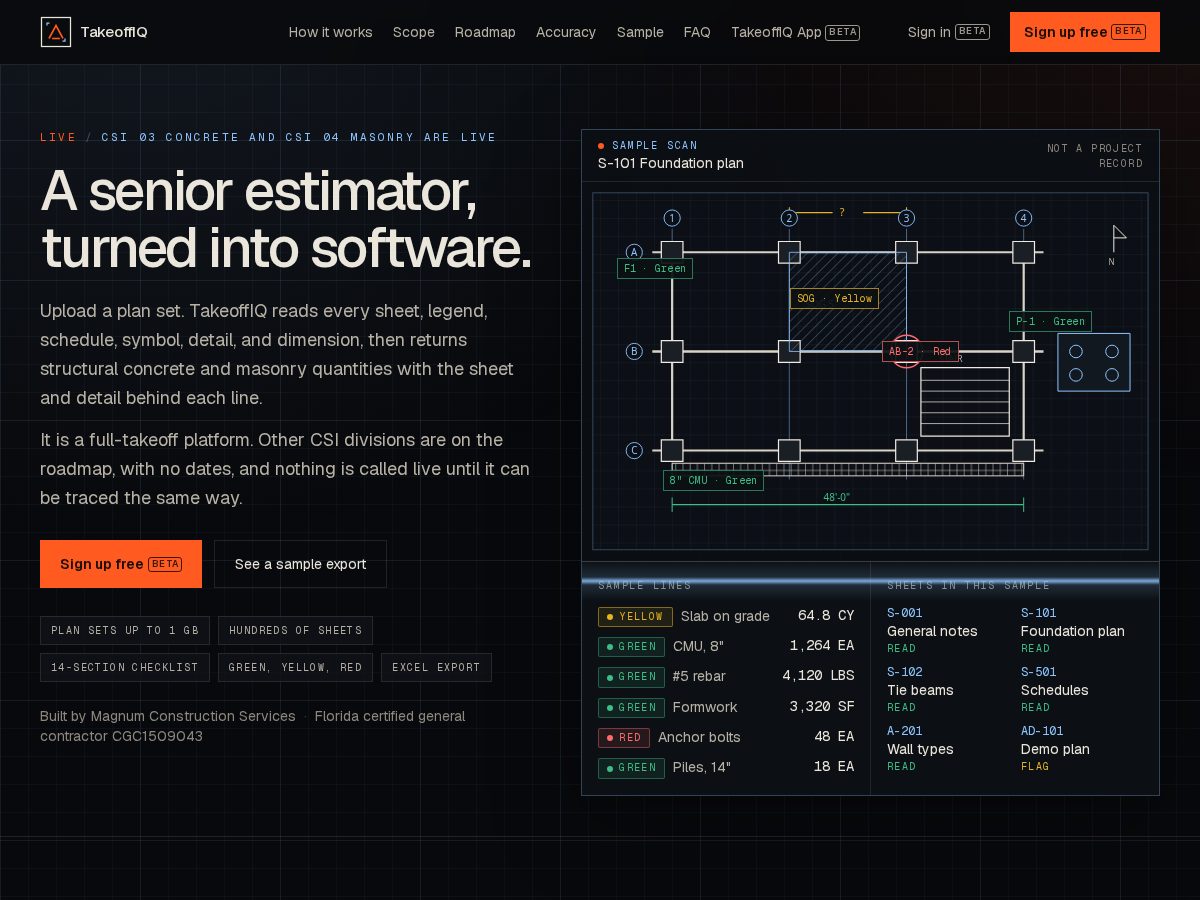Click the LIVE label above headline
This screenshot has width=1200, height=900.
click(x=58, y=137)
